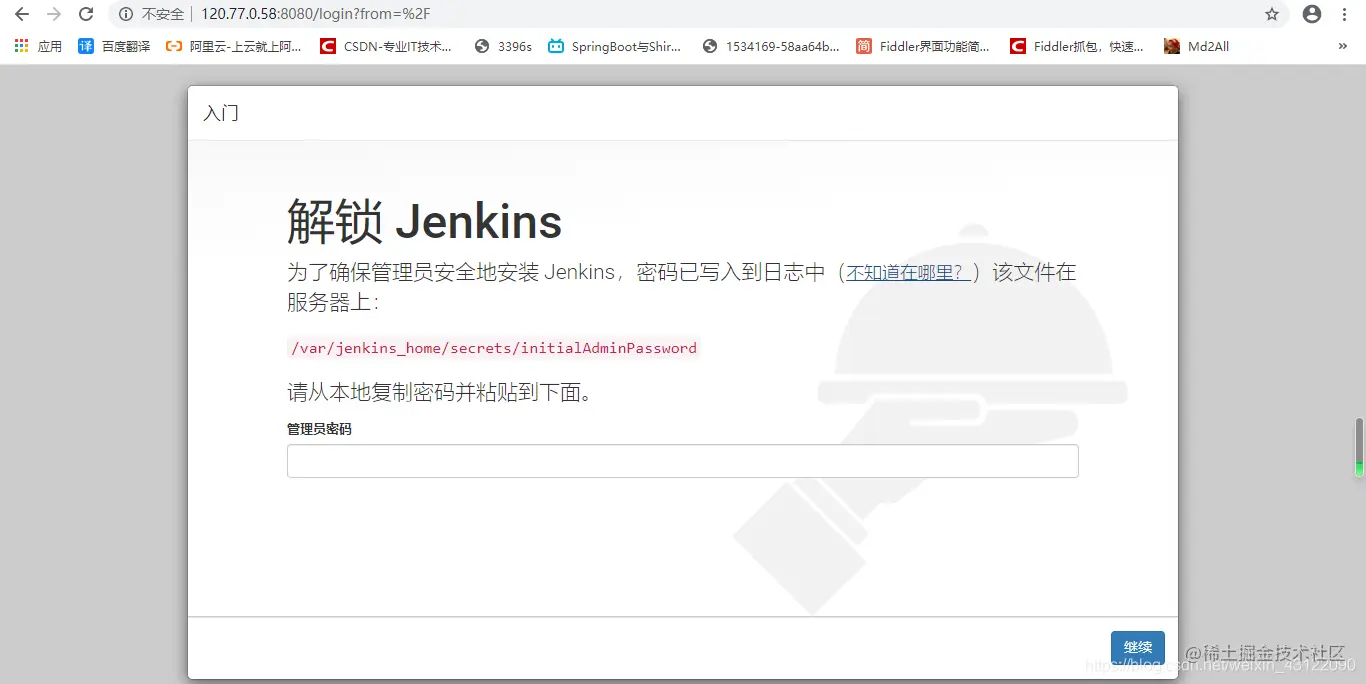This screenshot has height=684, width=1366.
Task: Open the 不知道在哪里? link
Action: [908, 272]
